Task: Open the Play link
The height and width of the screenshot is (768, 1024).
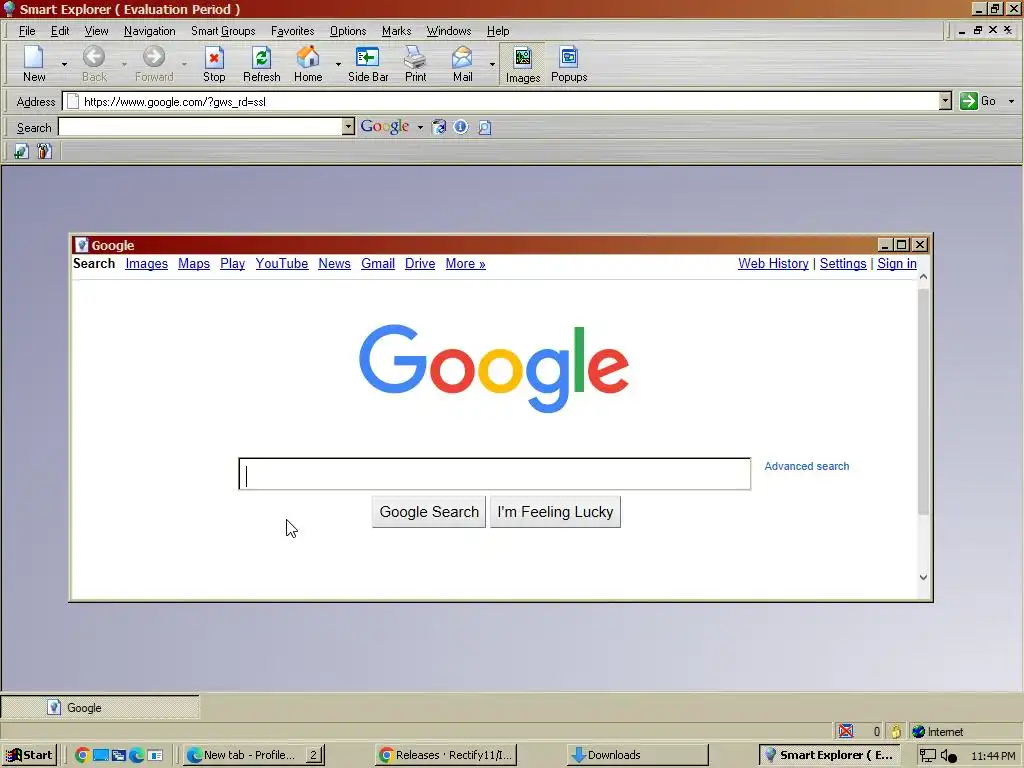Action: [232, 263]
